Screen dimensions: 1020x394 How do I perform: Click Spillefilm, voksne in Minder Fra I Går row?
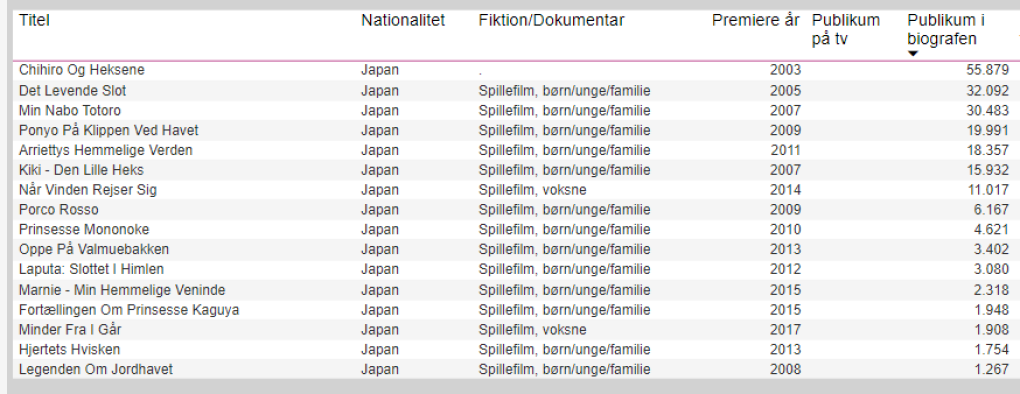click(x=532, y=330)
